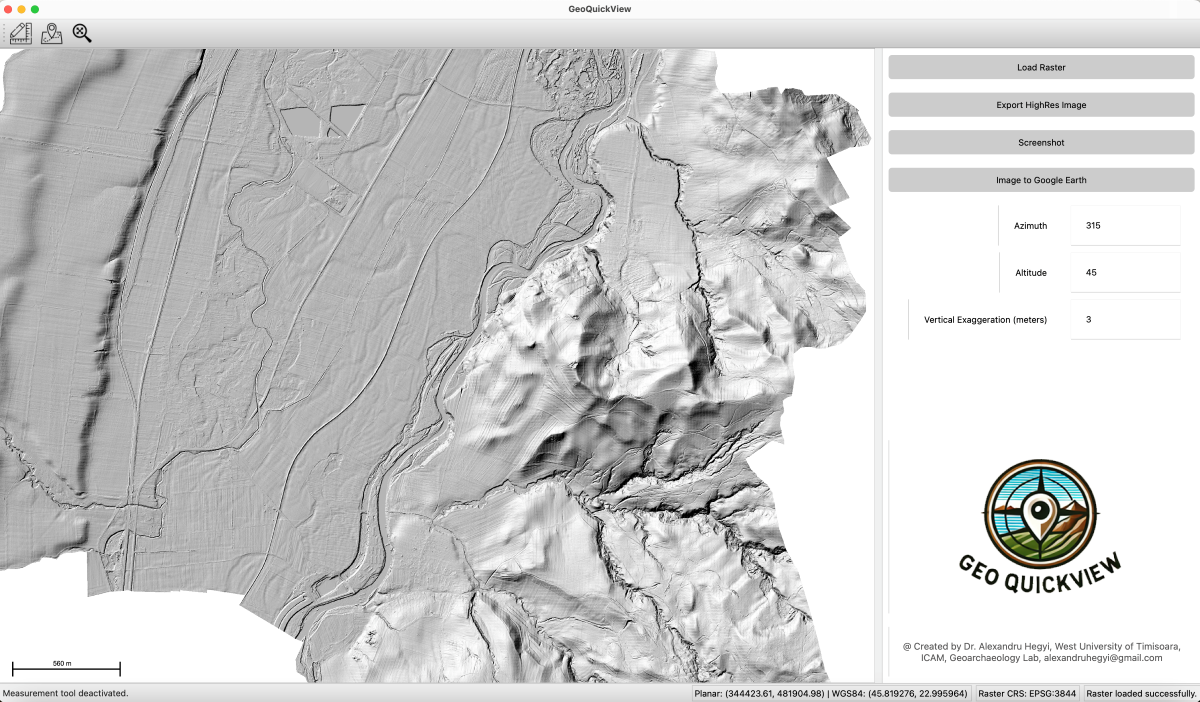Click Load Raster
Viewport: 1200px width, 702px height.
1042,67
